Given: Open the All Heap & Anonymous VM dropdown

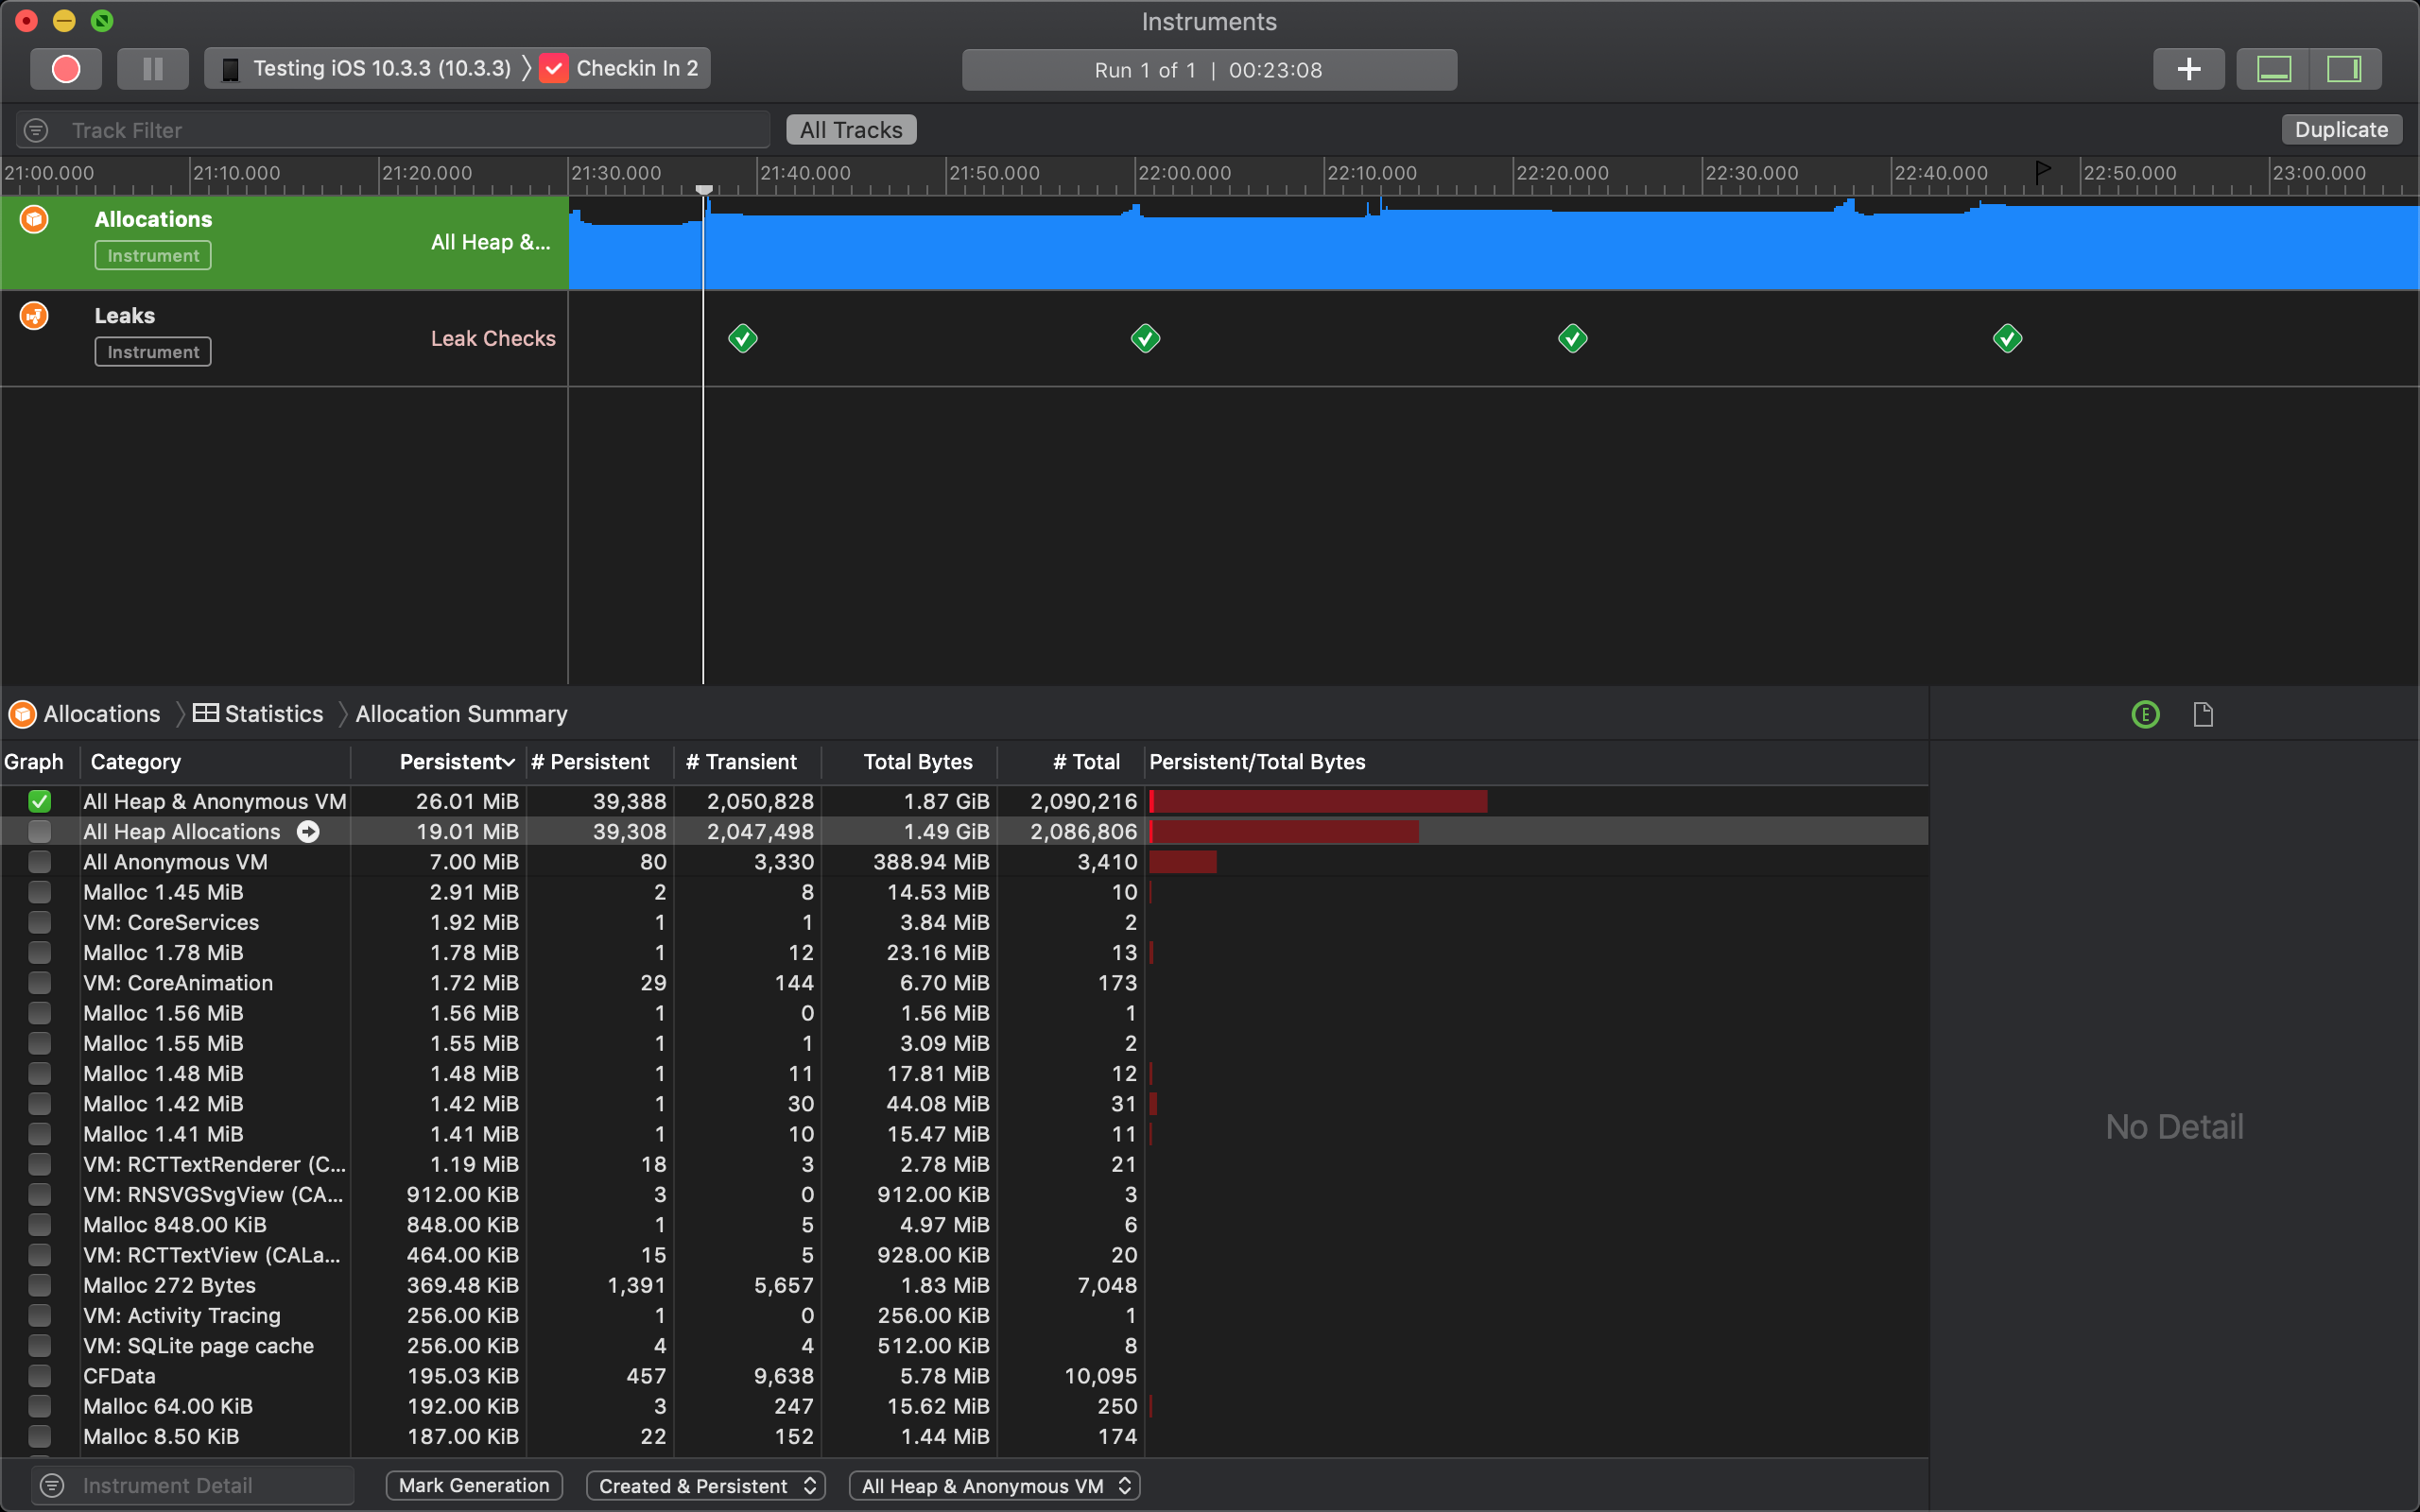Looking at the screenshot, I should pyautogui.click(x=994, y=1485).
